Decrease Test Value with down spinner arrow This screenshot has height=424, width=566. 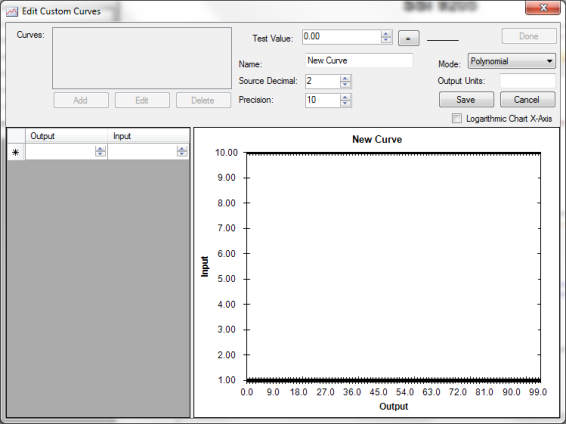386,40
